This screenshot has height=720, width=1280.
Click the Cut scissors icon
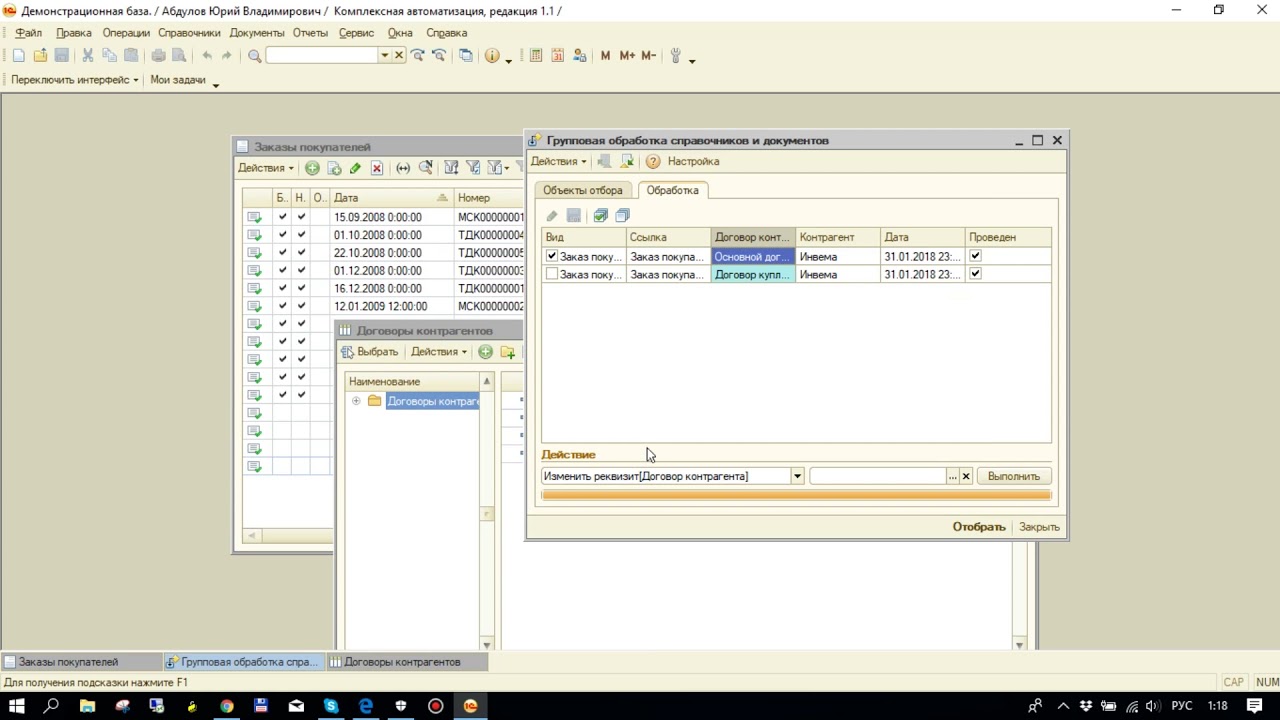click(88, 56)
